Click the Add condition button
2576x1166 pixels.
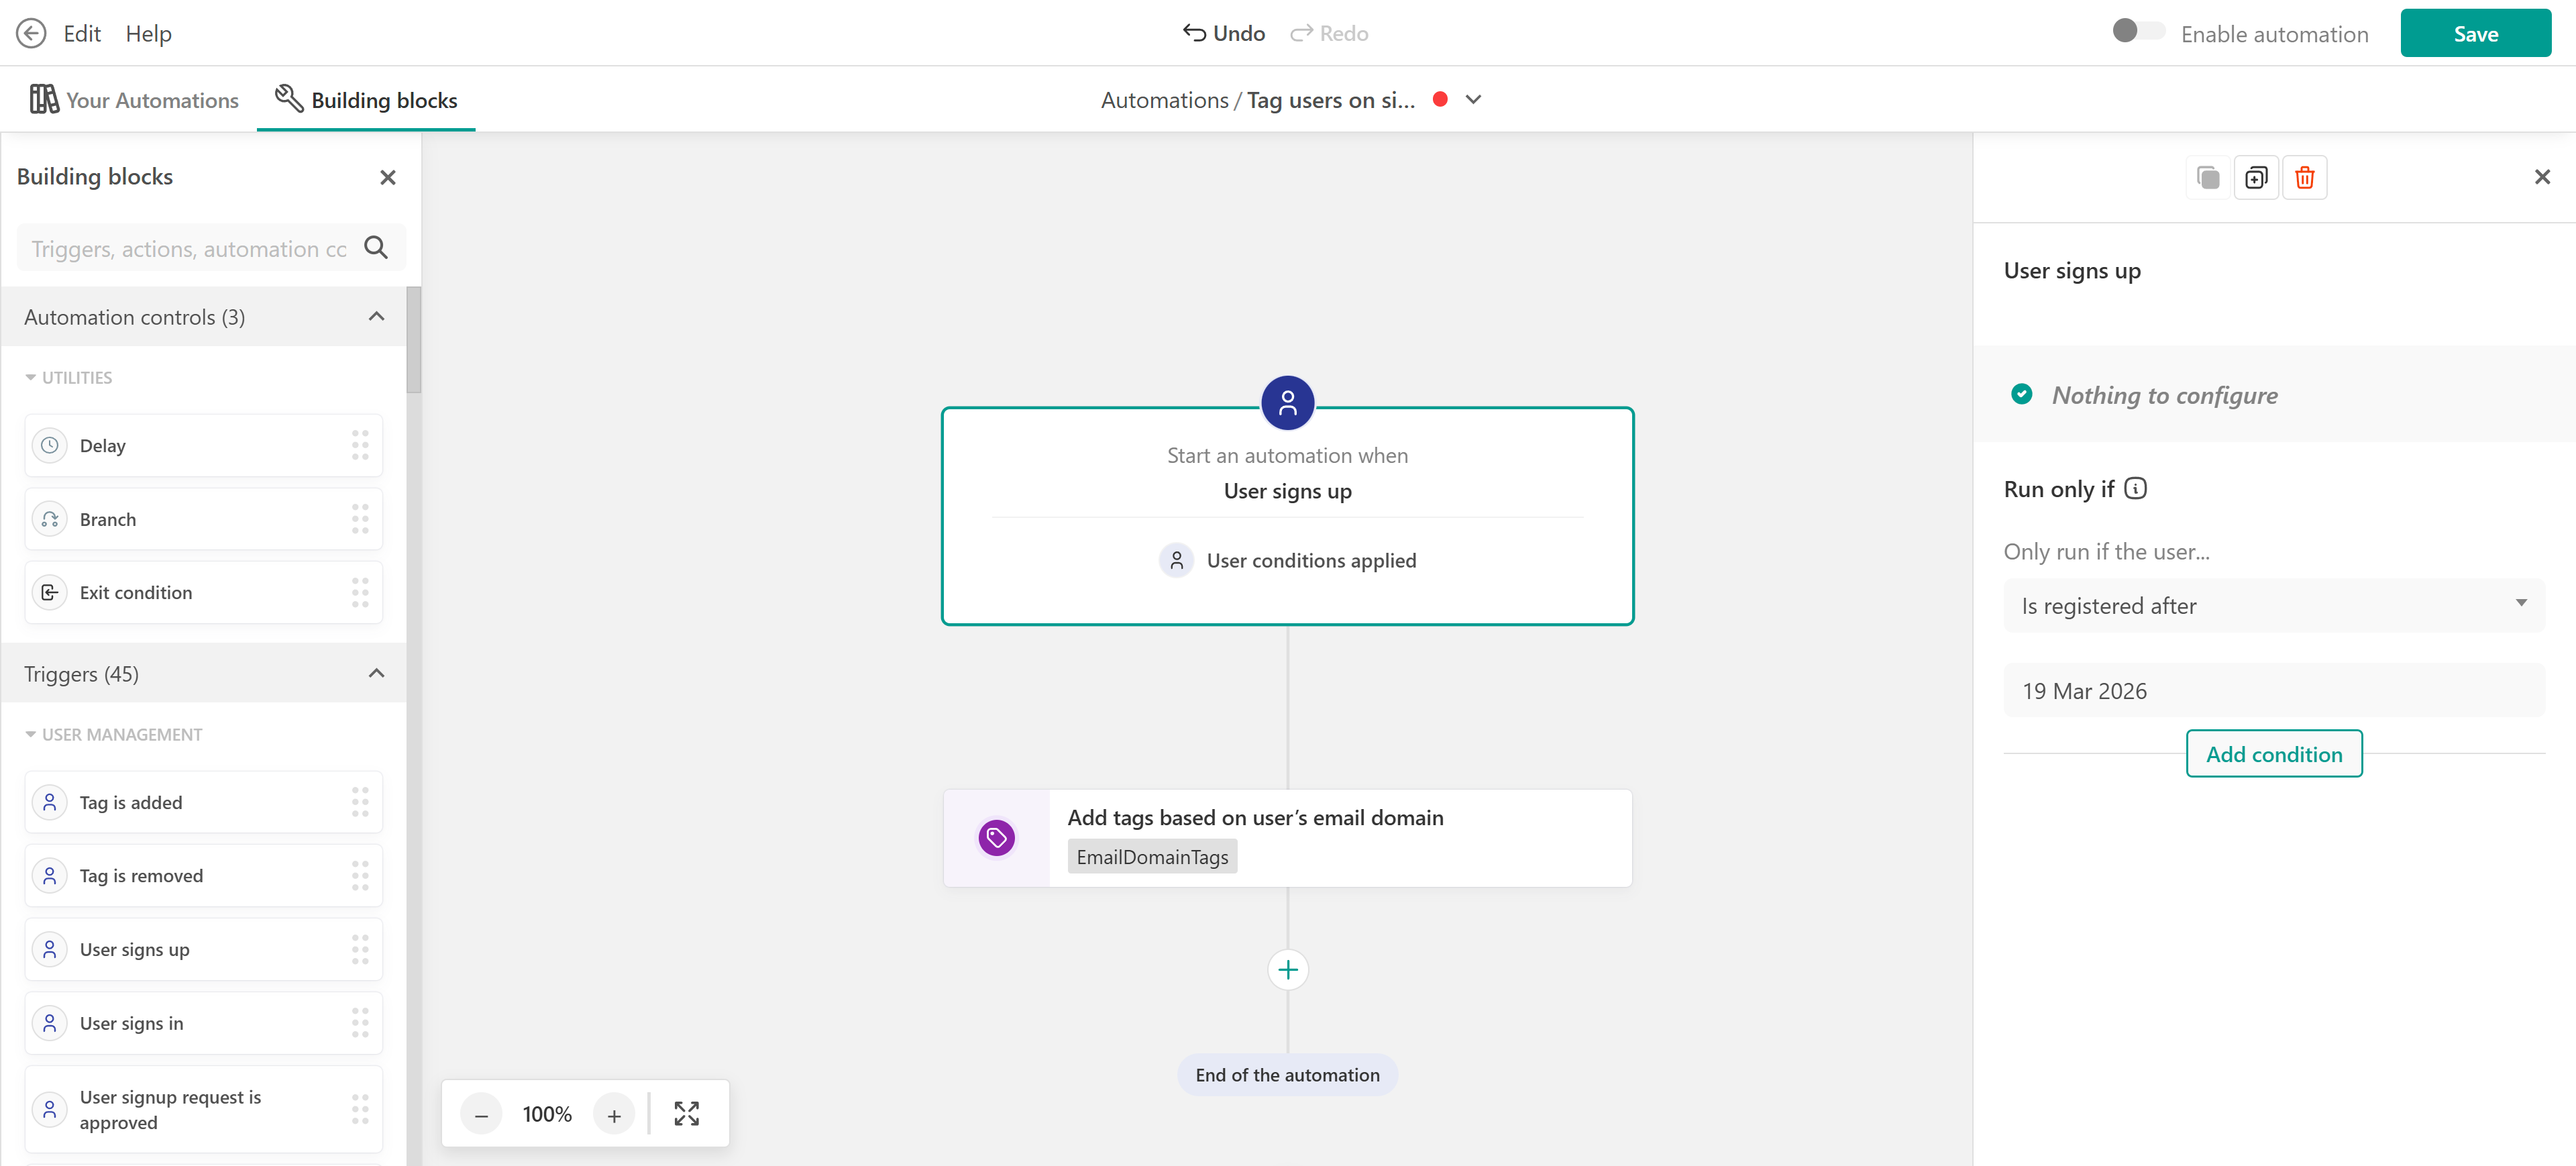[2273, 753]
